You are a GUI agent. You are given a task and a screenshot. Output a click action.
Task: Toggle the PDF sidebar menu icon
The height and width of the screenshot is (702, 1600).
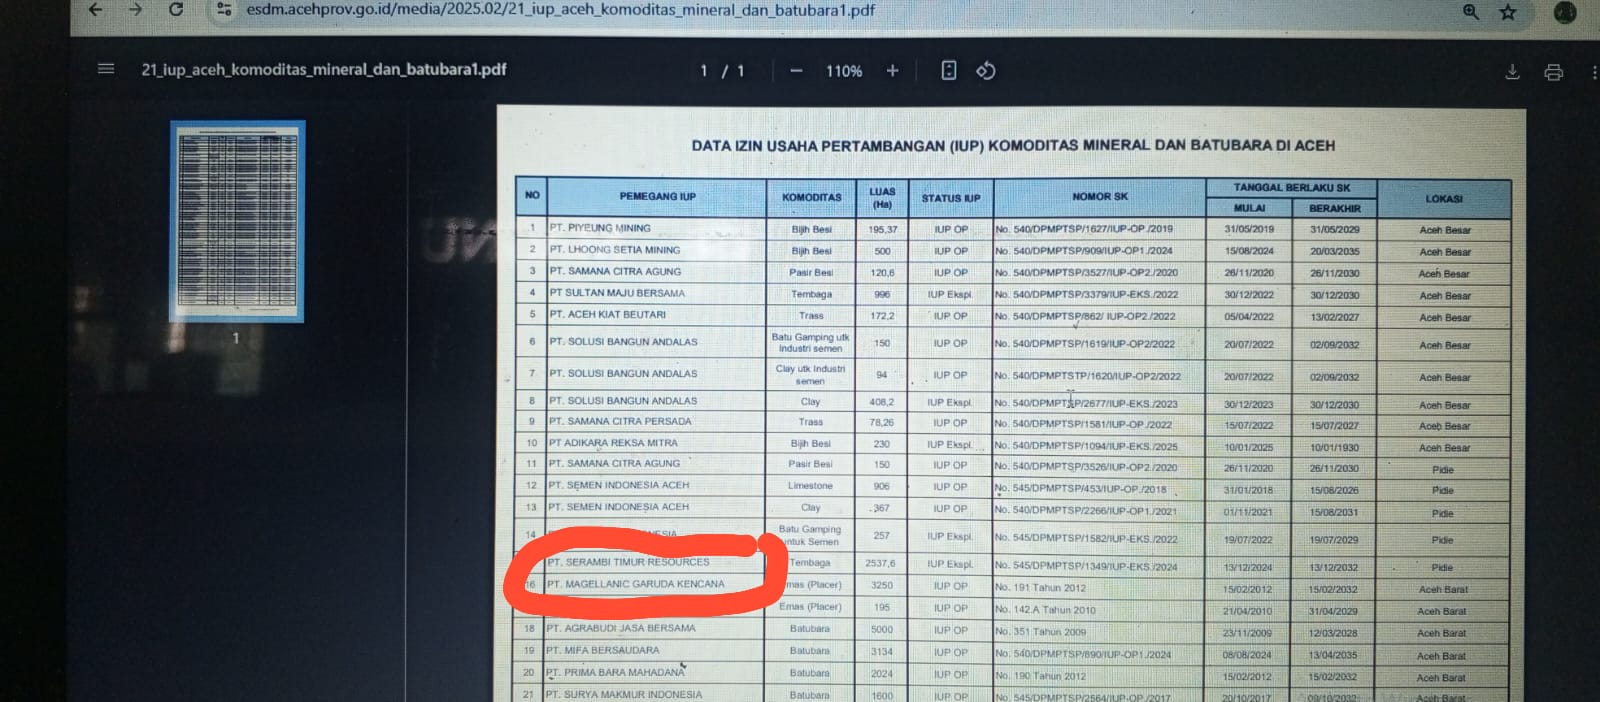[x=105, y=69]
